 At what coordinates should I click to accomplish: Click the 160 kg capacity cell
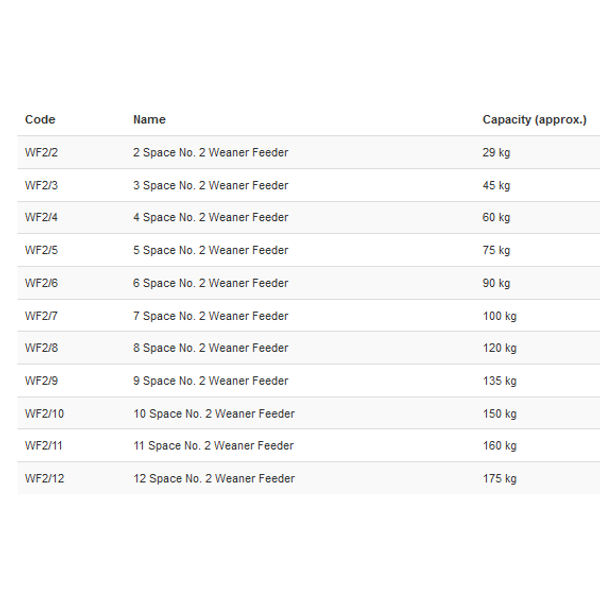tap(500, 446)
